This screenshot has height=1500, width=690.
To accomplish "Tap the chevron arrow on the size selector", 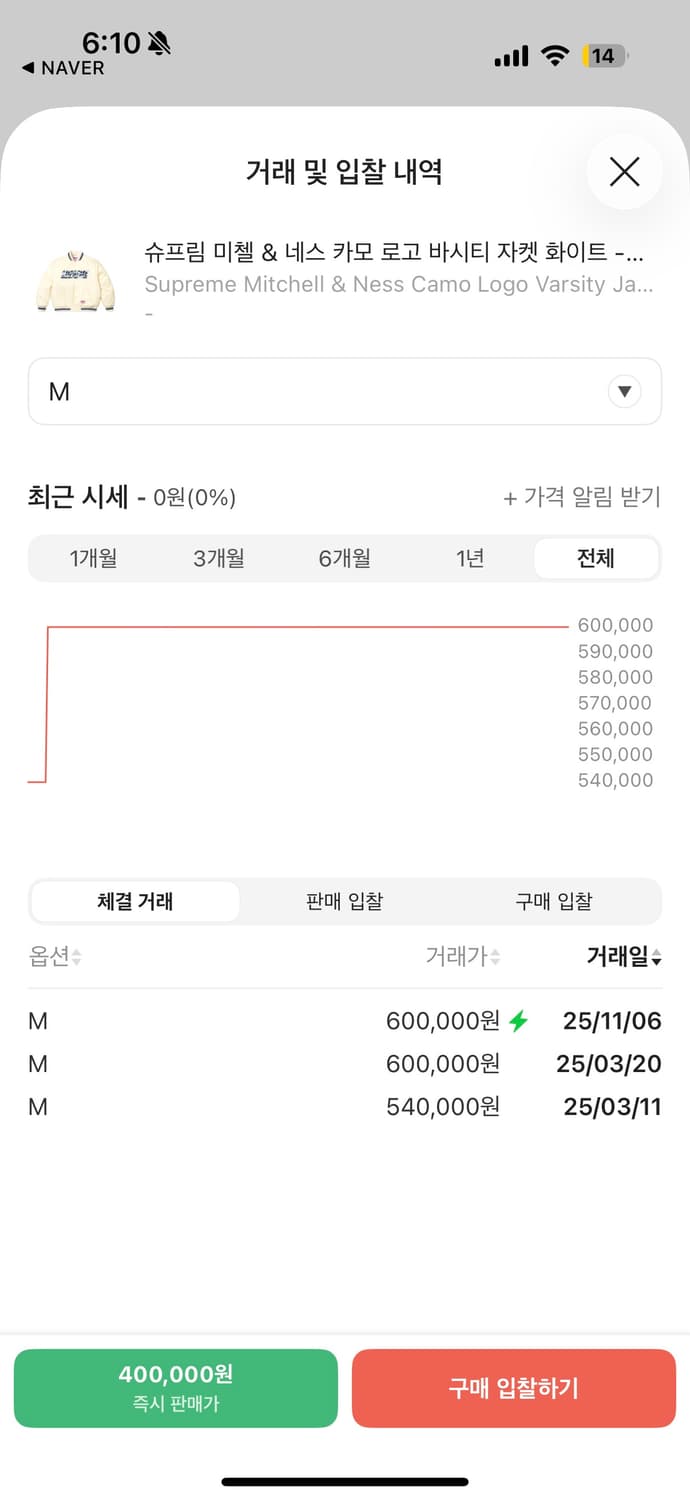I will click(x=624, y=391).
